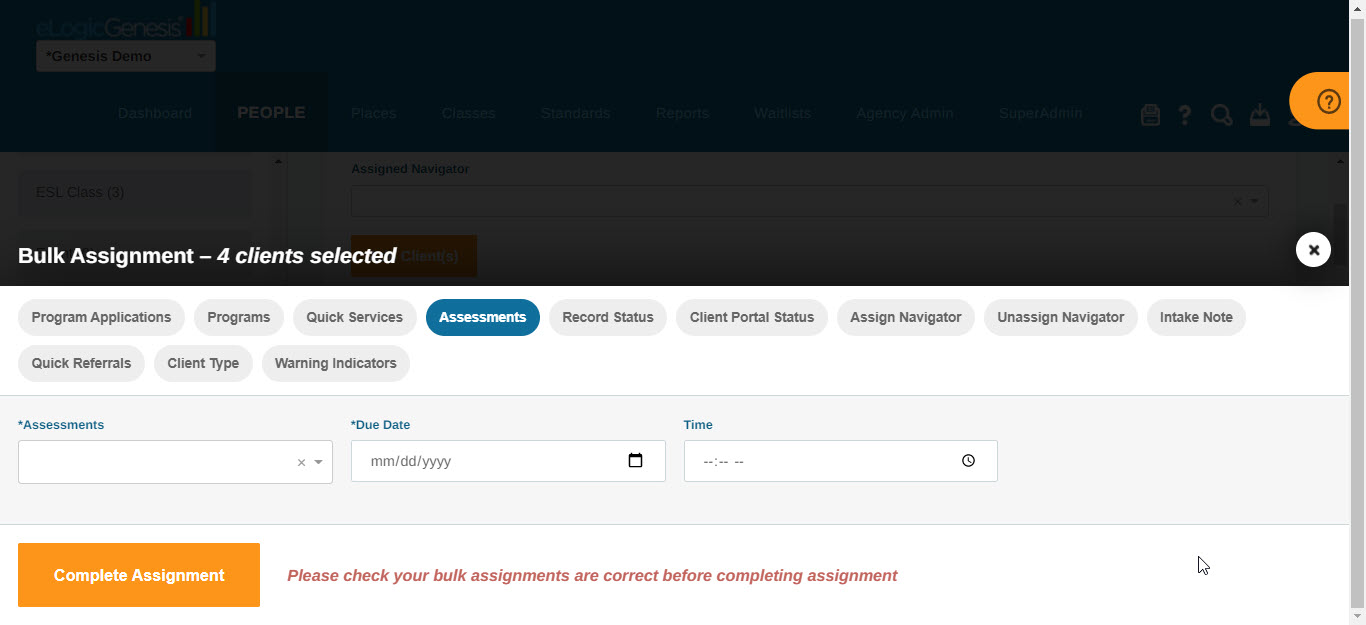Click the orange help question mark bubble
The image size is (1366, 625).
click(x=1328, y=101)
